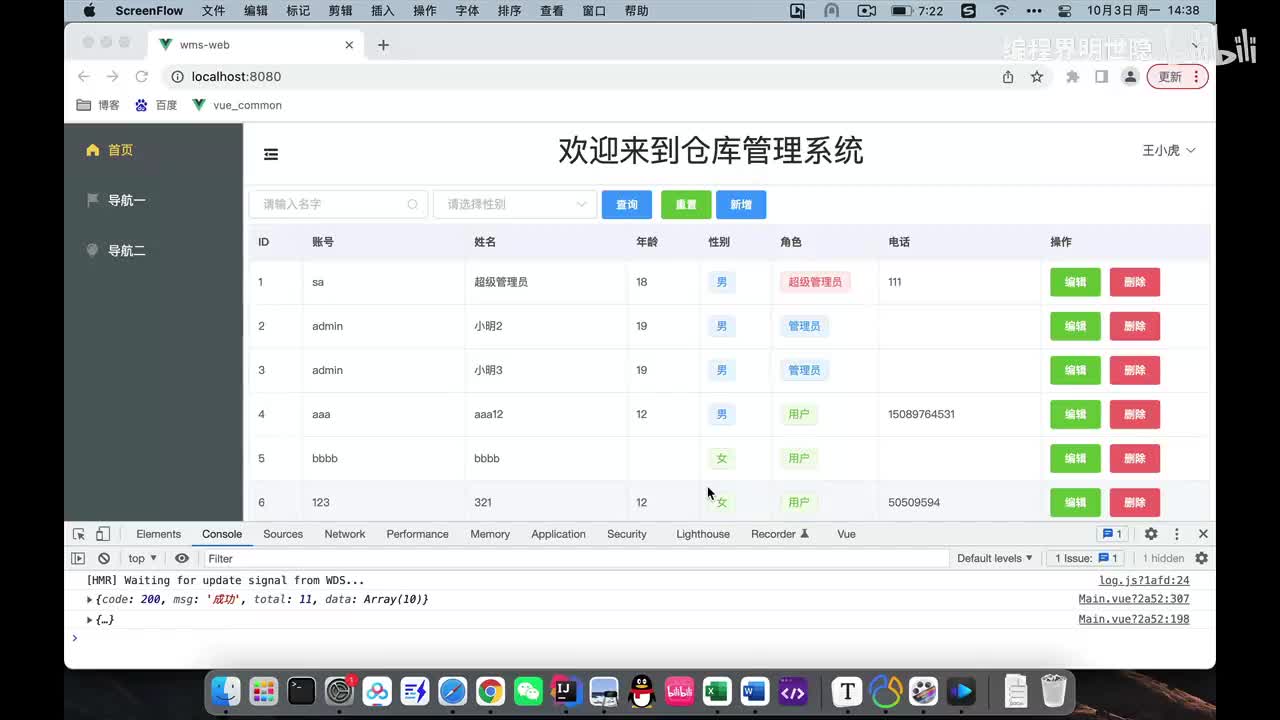The height and width of the screenshot is (720, 1280).
Task: Click 1 Issue indicator in console
Action: coord(1085,558)
